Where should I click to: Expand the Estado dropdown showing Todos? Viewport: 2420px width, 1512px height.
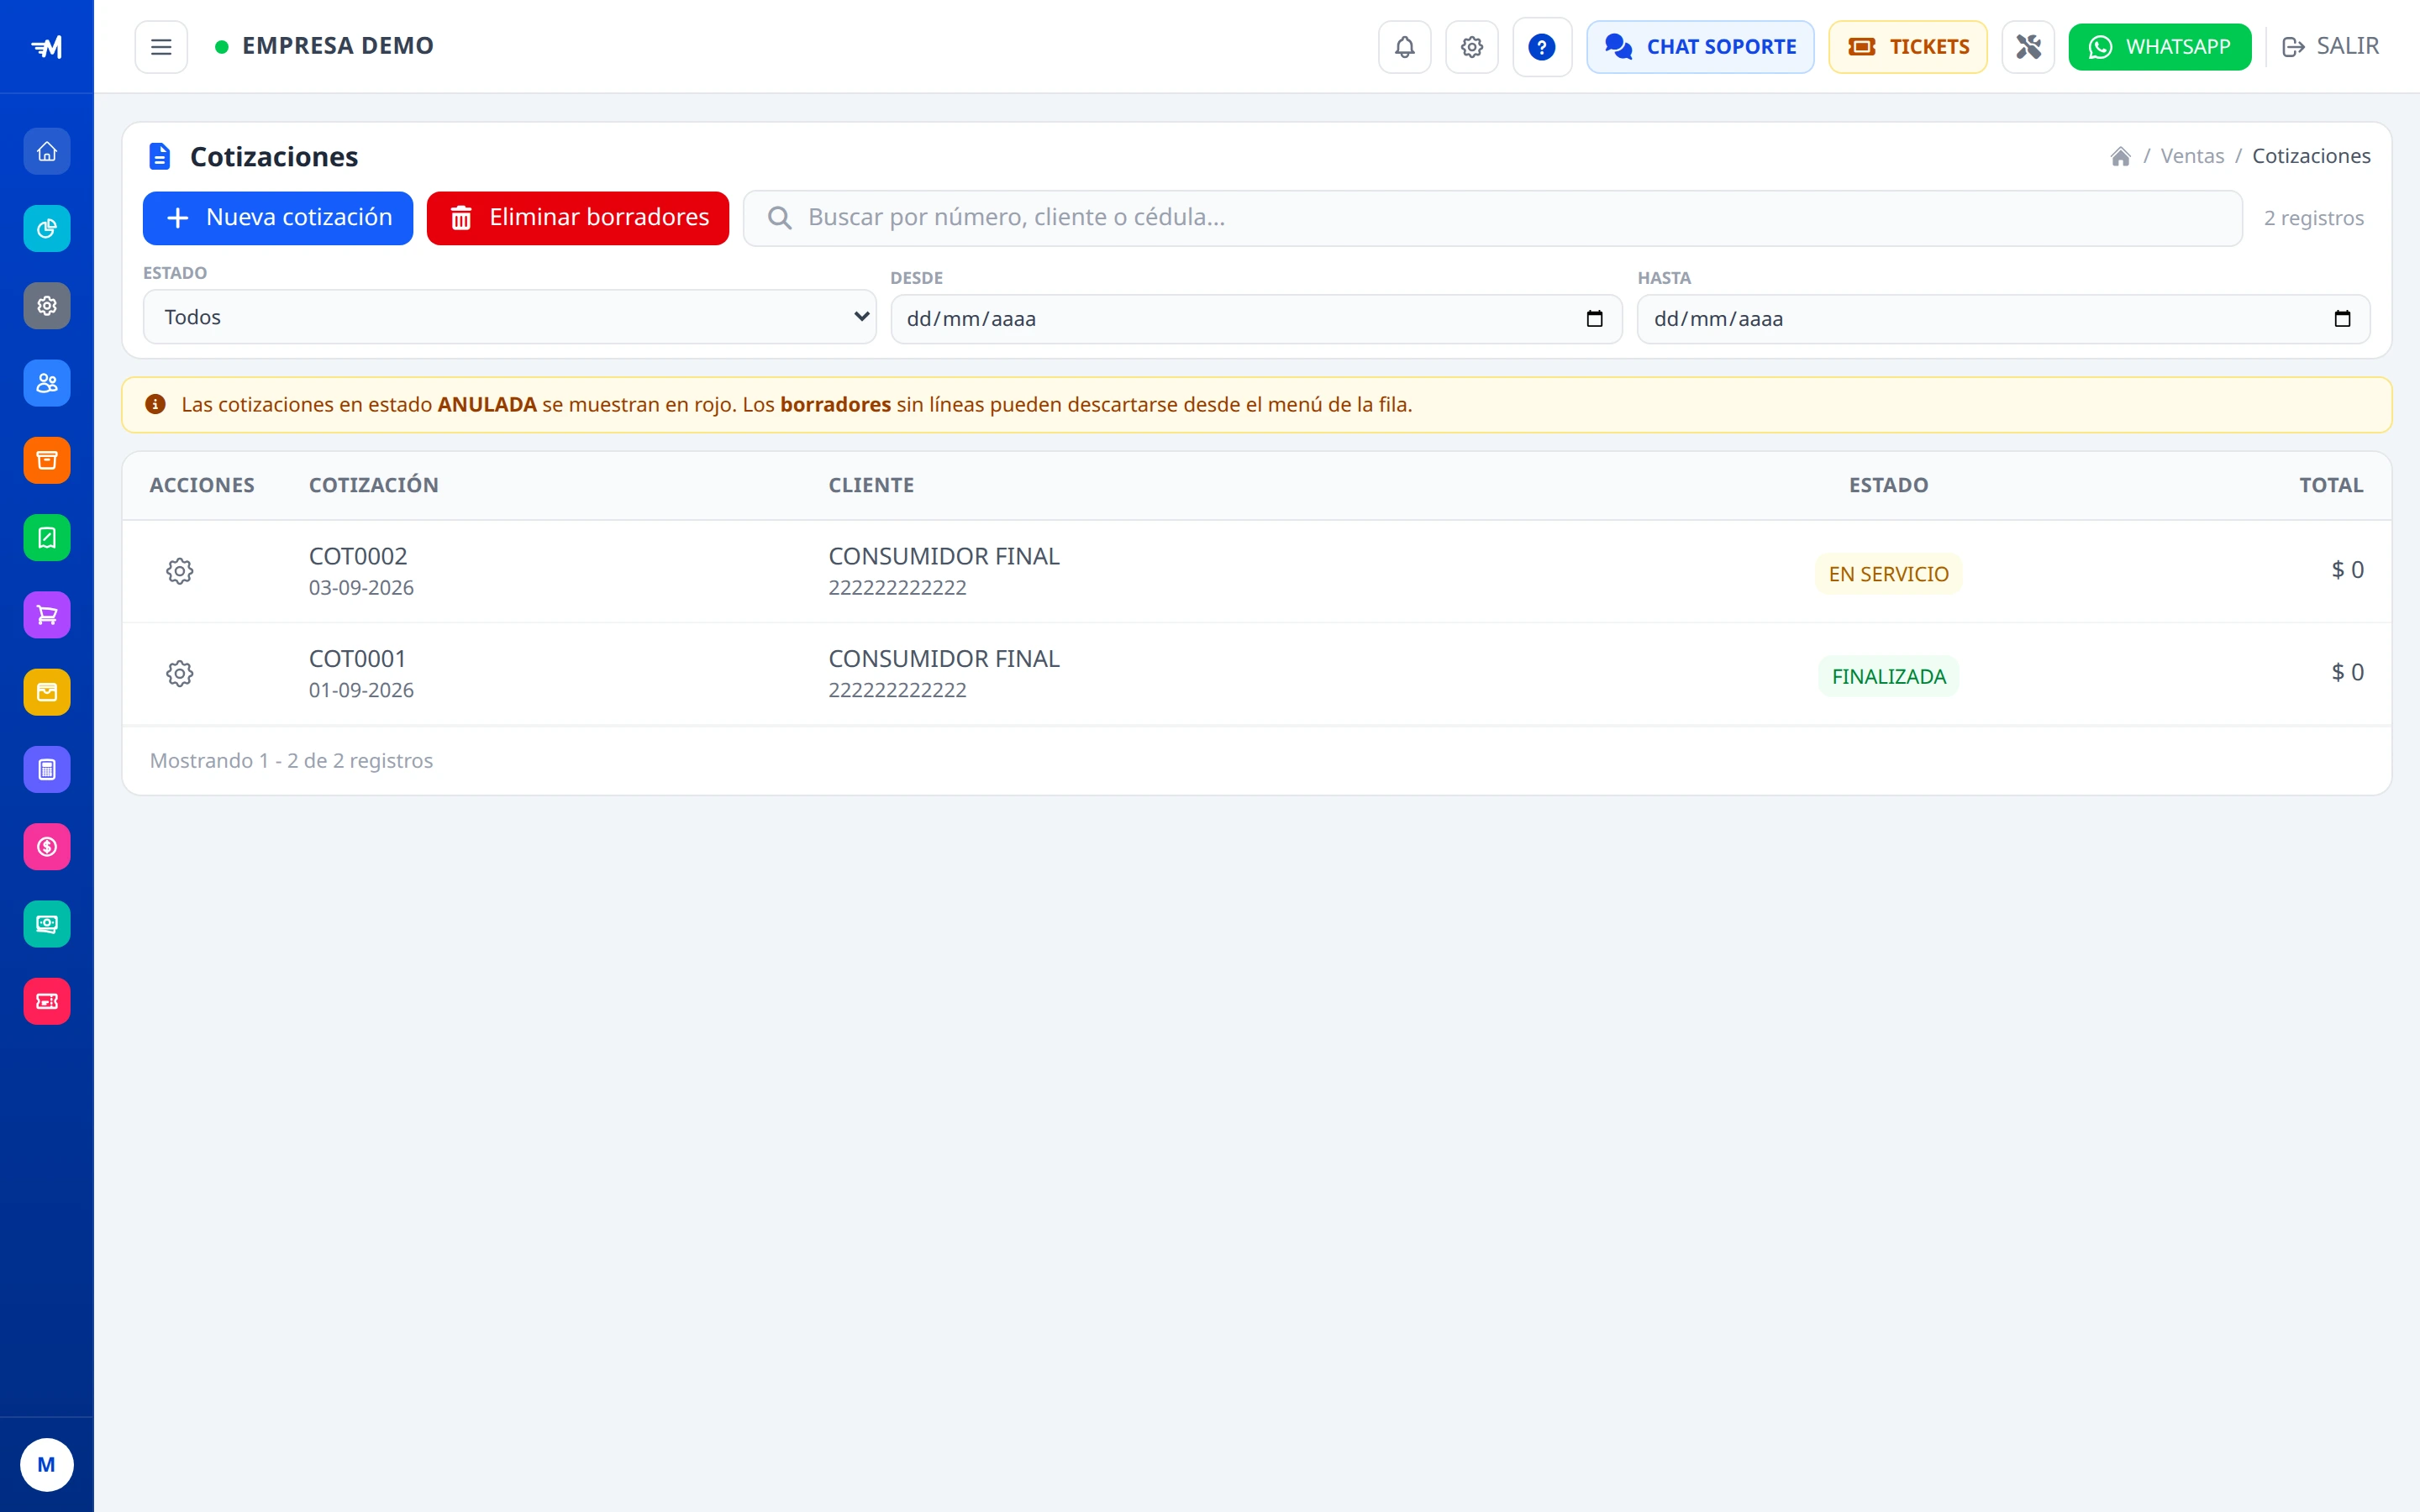[x=510, y=317]
